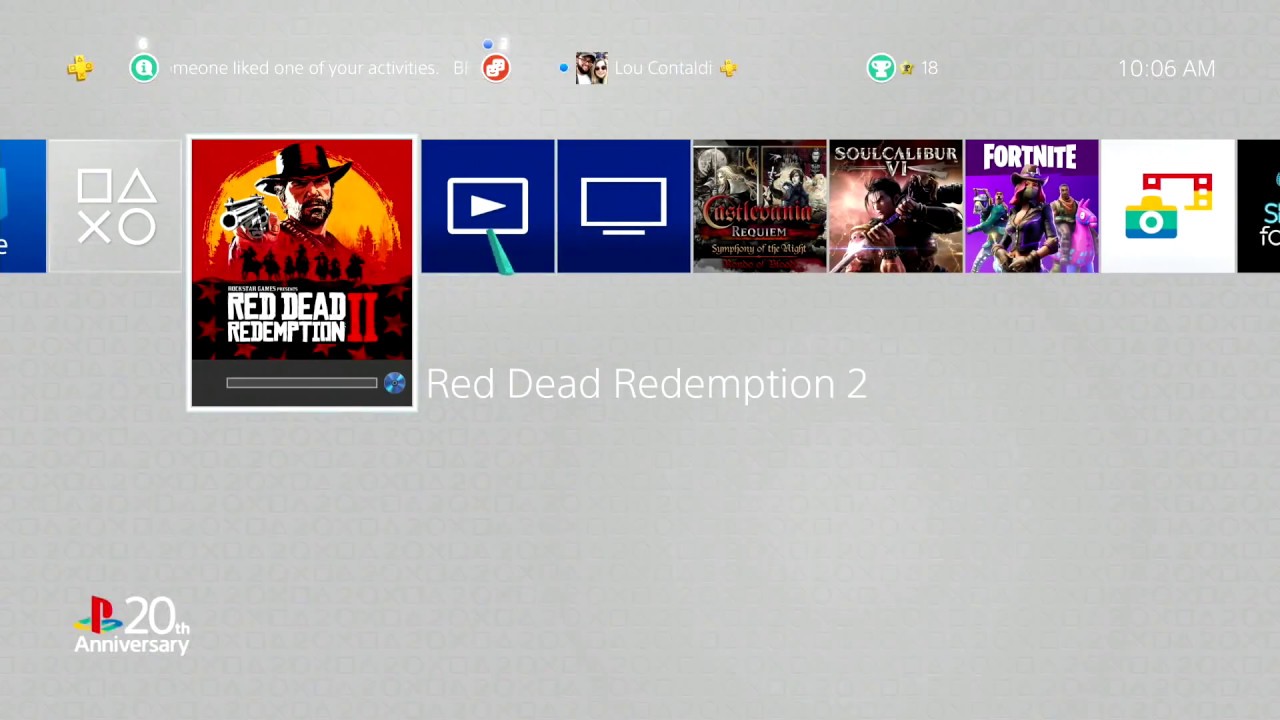Select the Red Dead Redemption 2 download progress bar
Screen dimensions: 1280x720
tap(302, 382)
